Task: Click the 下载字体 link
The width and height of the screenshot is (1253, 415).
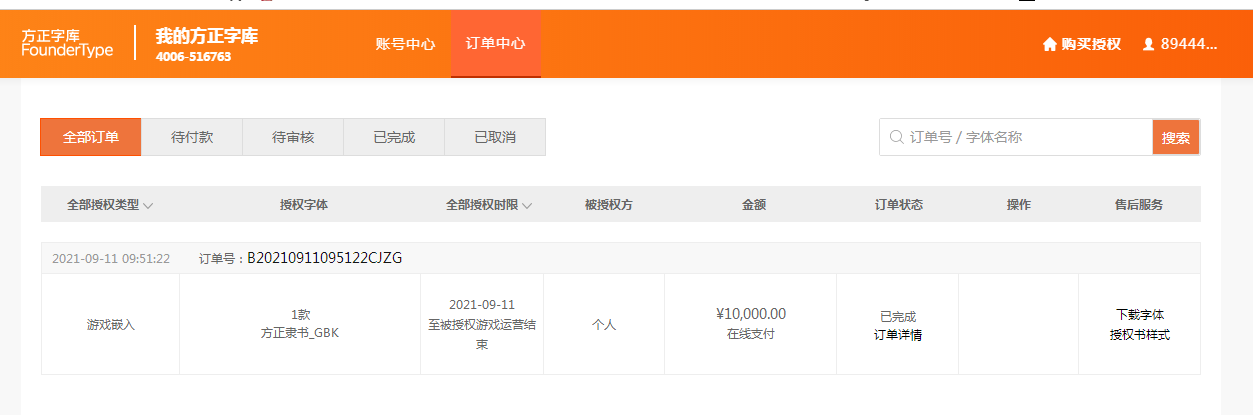Action: tap(1140, 314)
